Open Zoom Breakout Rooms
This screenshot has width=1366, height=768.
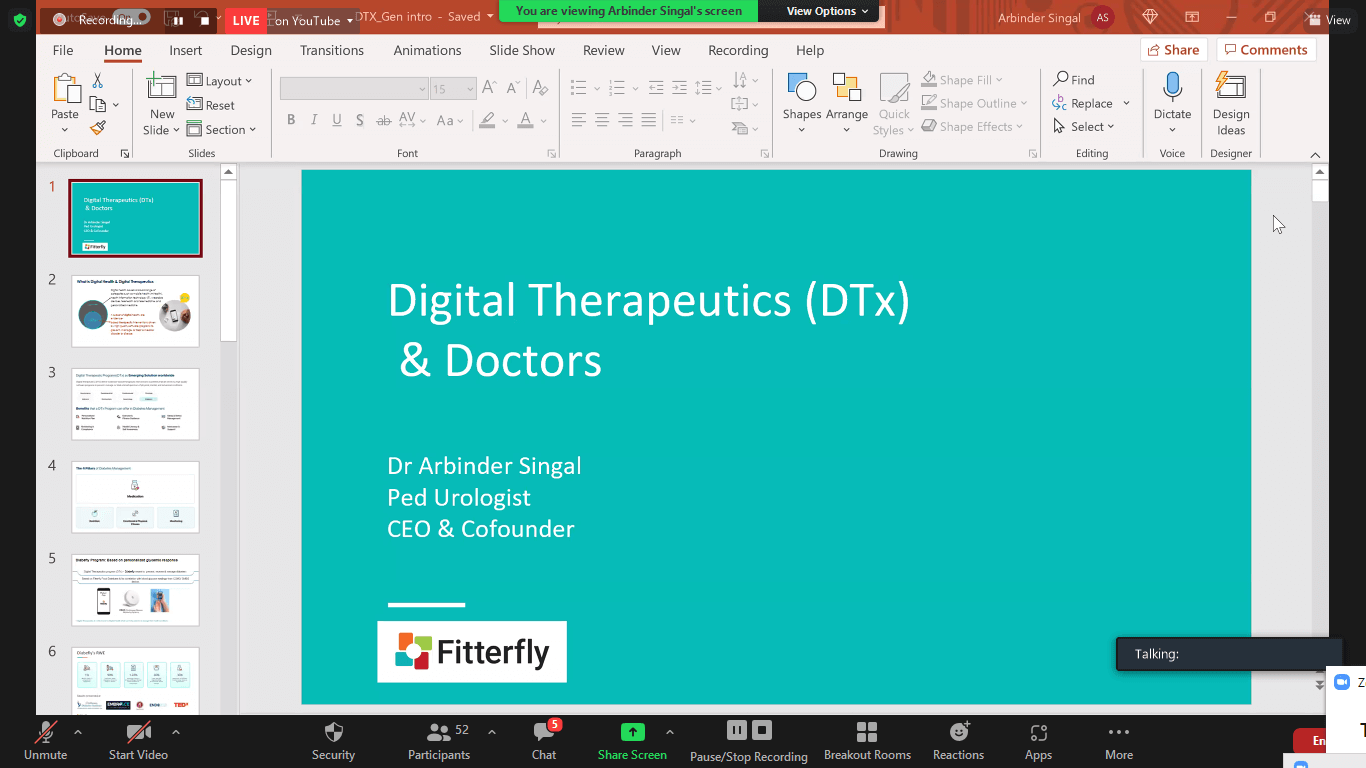click(867, 742)
